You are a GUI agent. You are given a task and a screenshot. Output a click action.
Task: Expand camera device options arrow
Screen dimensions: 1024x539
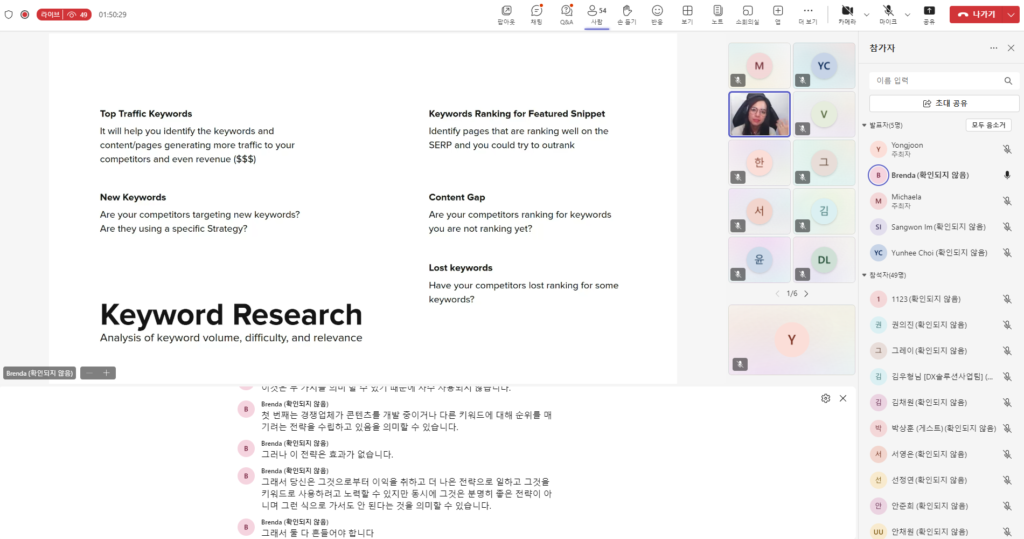(x=867, y=14)
